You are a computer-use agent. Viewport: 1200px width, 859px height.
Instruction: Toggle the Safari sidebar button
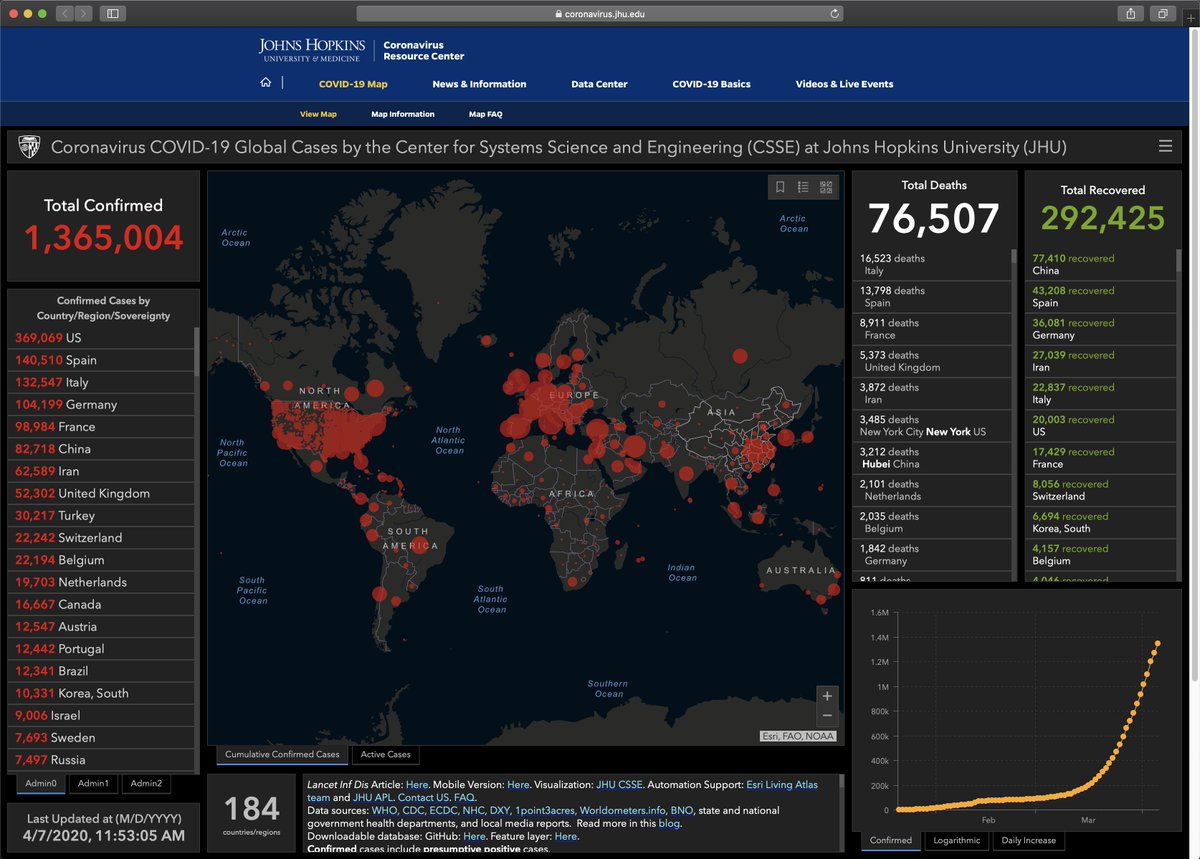pyautogui.click(x=111, y=14)
